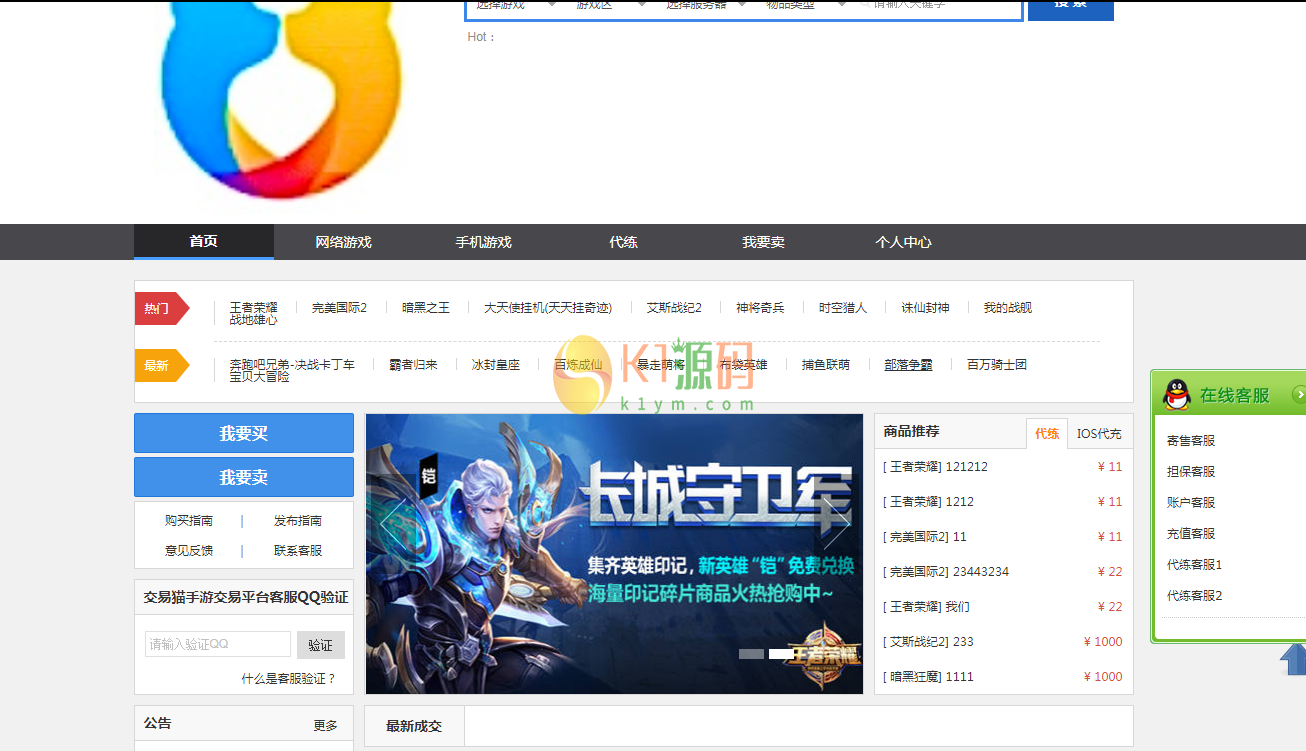The width and height of the screenshot is (1306, 751).
Task: Select the first carousel indicator bar
Action: [751, 654]
